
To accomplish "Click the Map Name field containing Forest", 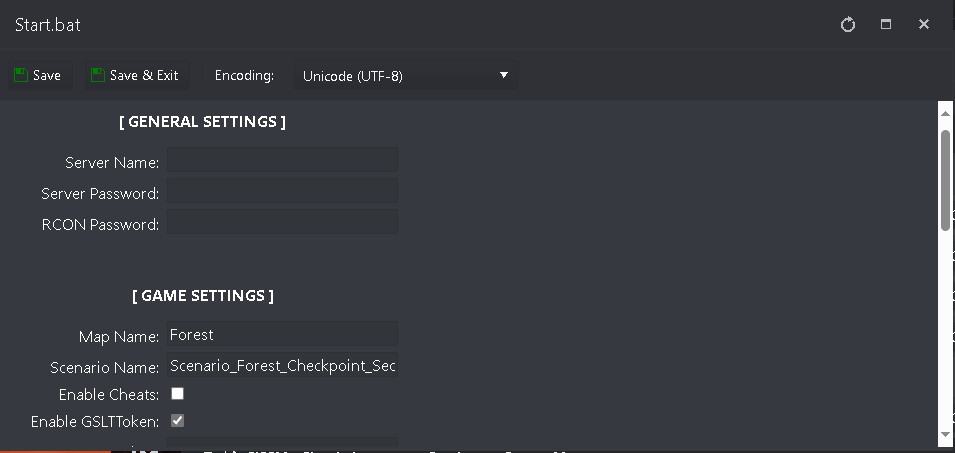I will pos(283,334).
